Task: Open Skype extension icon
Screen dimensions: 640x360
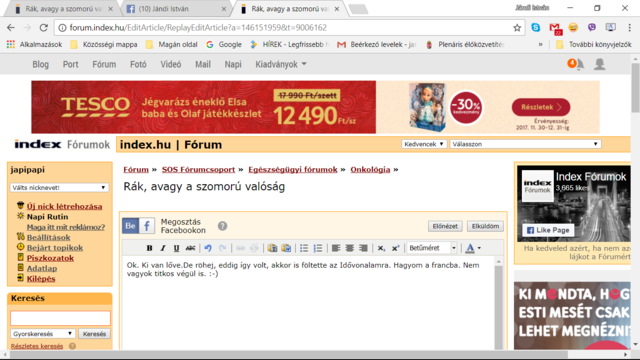Action: pos(536,28)
